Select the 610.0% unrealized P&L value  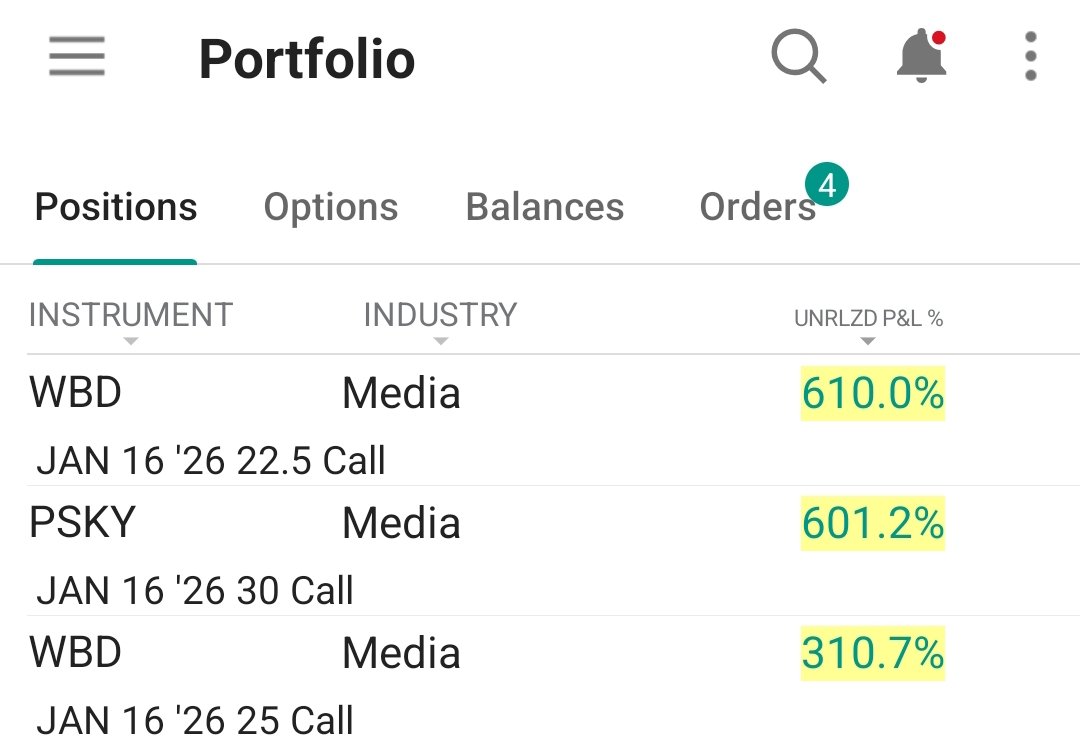click(x=873, y=393)
